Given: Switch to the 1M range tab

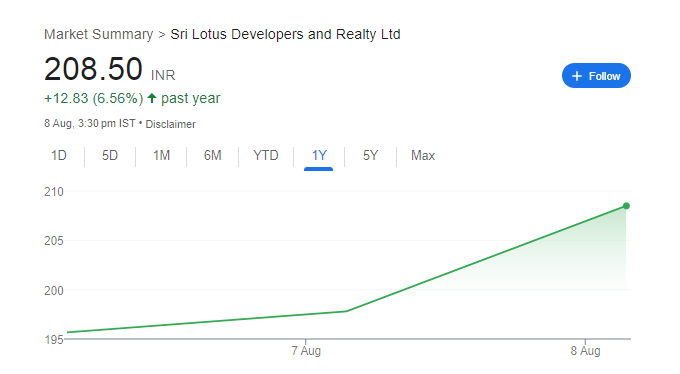Looking at the screenshot, I should coord(161,155).
